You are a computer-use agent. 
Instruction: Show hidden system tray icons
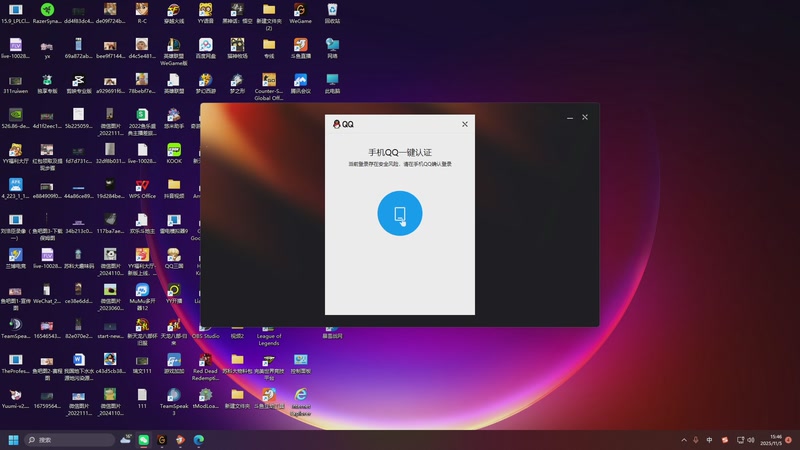pos(684,440)
